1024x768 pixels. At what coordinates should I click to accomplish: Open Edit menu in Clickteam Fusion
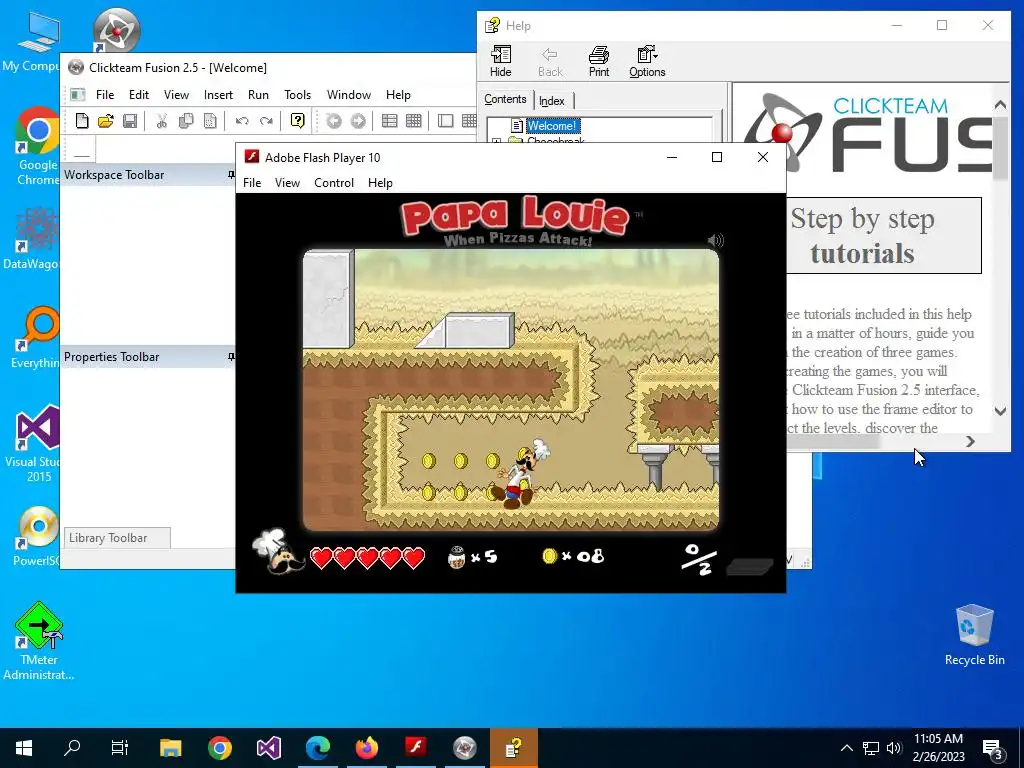point(138,95)
